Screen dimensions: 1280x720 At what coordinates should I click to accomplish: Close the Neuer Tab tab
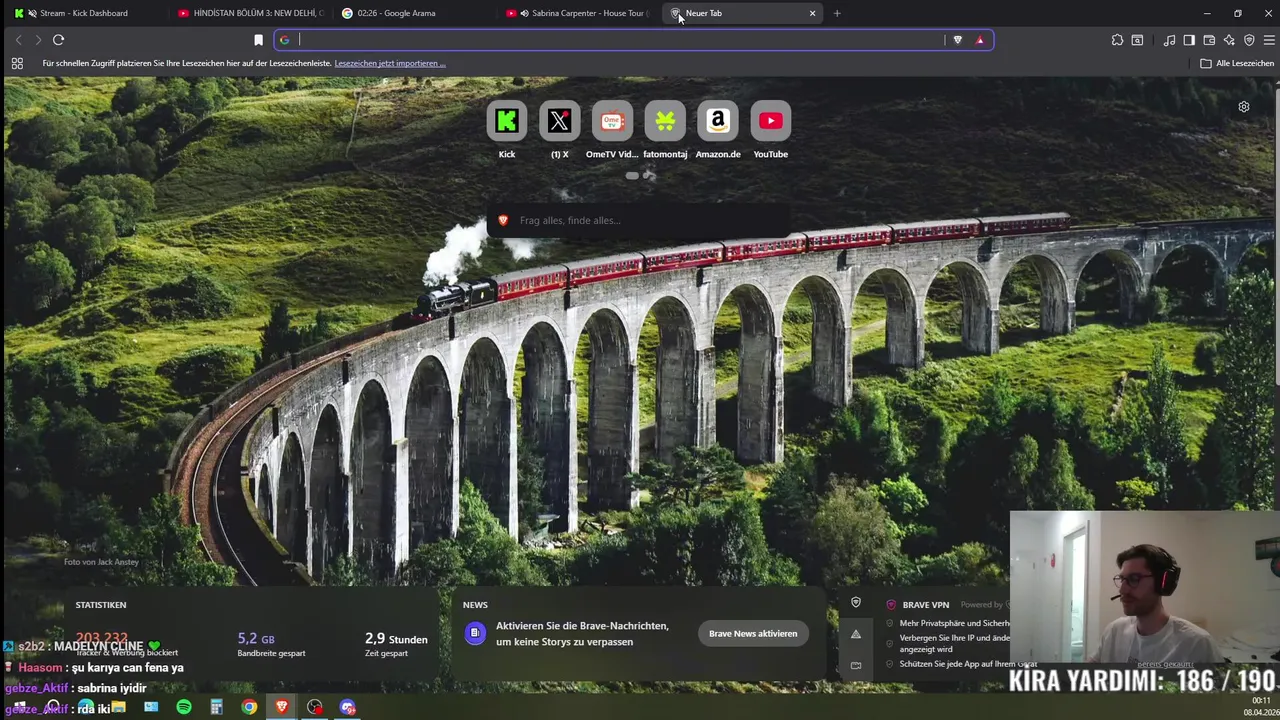click(x=812, y=13)
